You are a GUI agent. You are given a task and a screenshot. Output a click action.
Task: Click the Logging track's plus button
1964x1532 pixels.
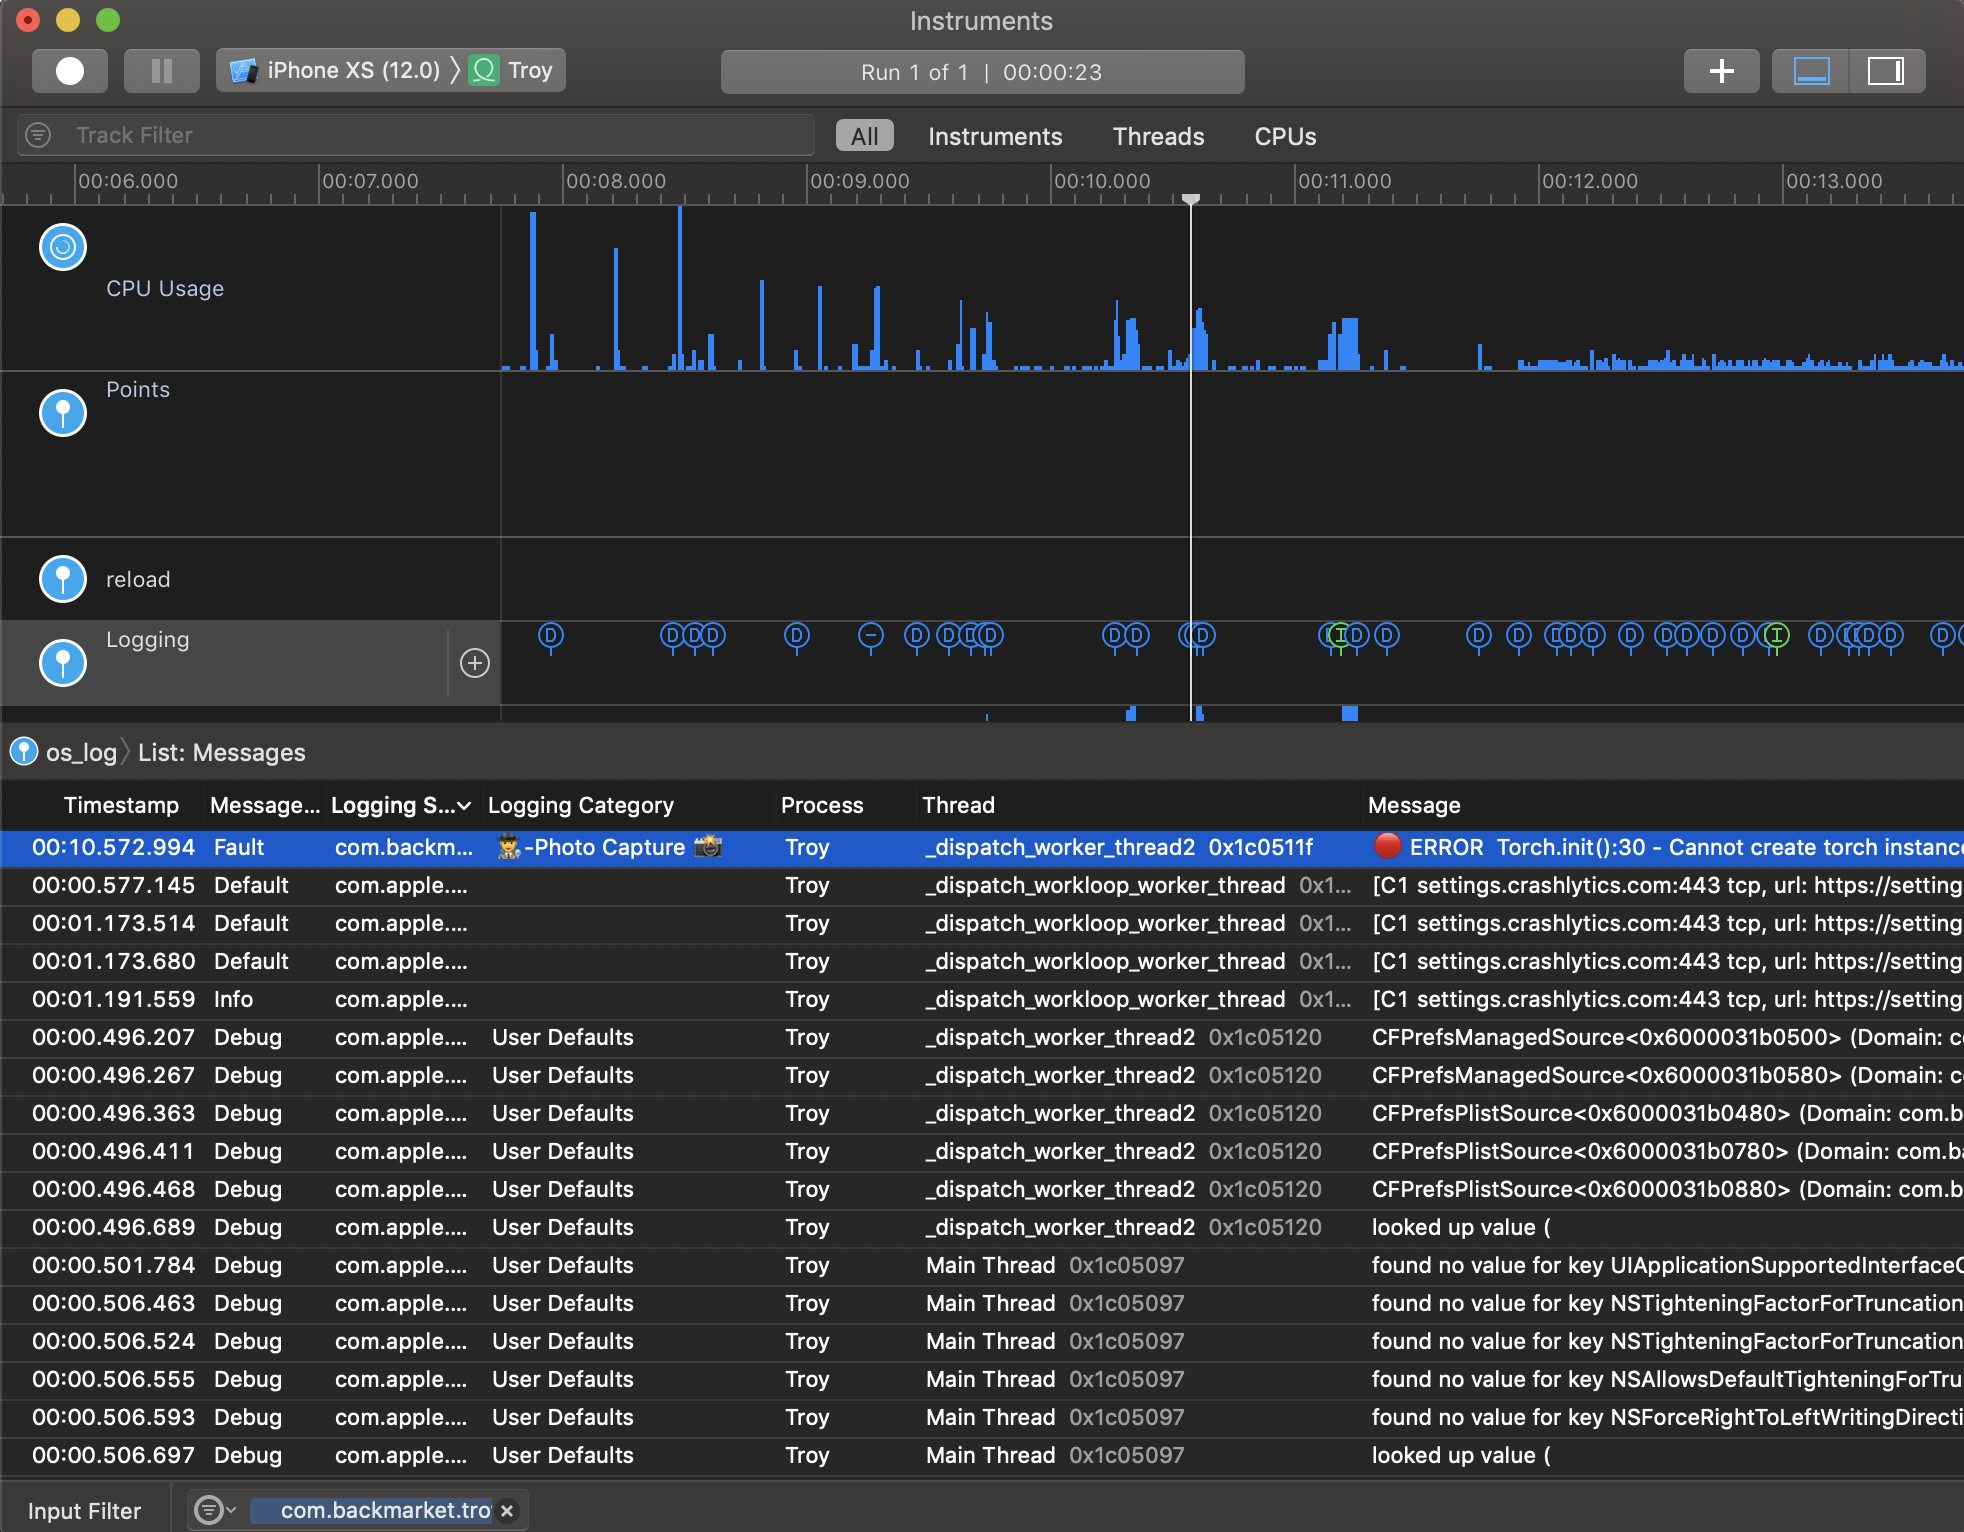click(x=475, y=663)
